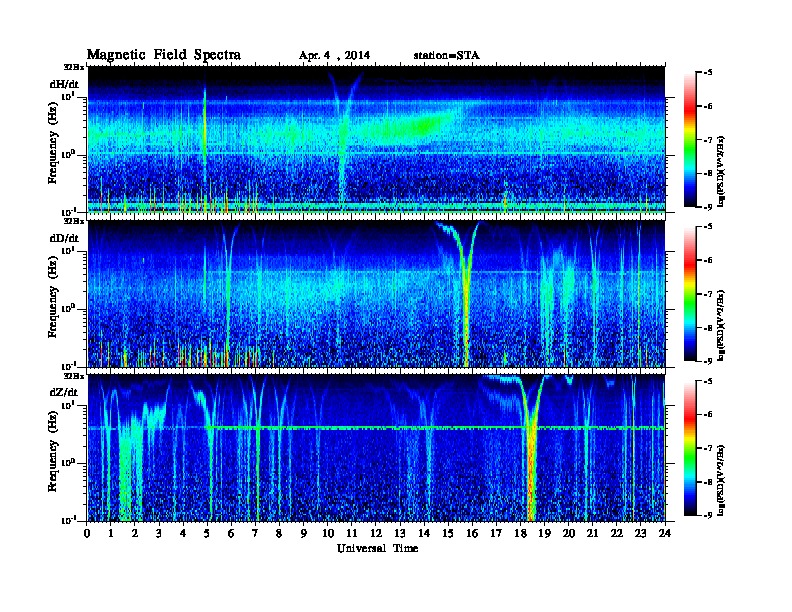Click hour tick label "1" on time axis
The width and height of the screenshot is (792, 612).
tap(111, 533)
